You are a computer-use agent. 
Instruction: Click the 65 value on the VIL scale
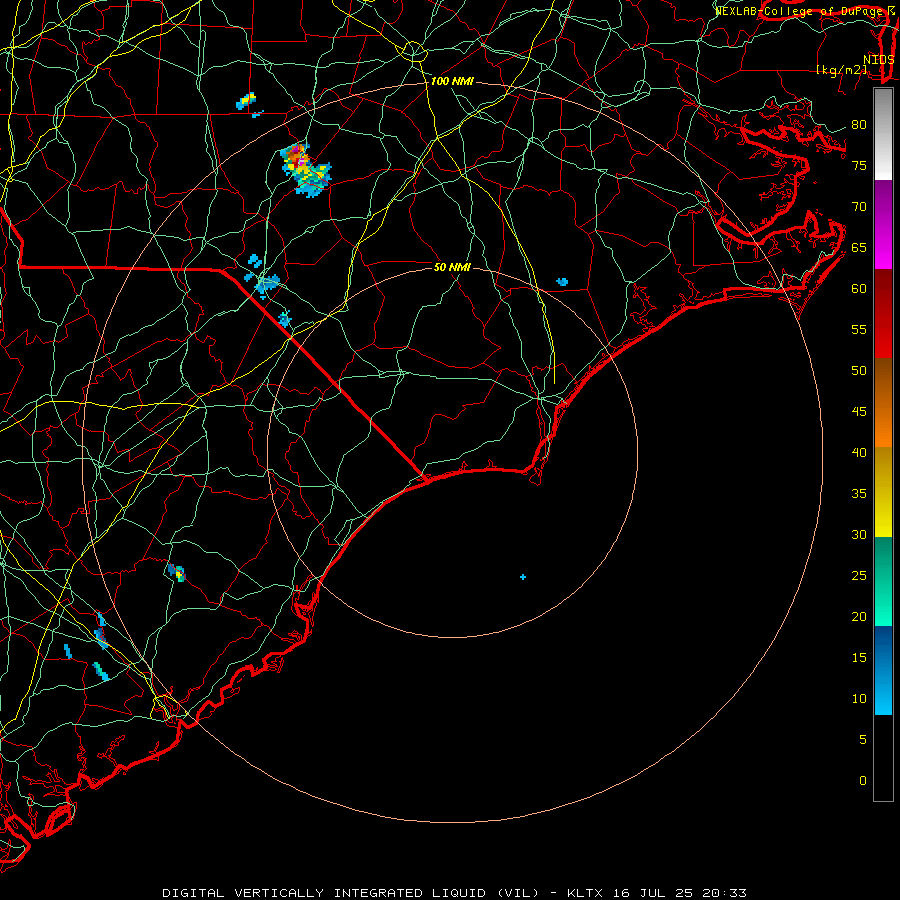[859, 247]
